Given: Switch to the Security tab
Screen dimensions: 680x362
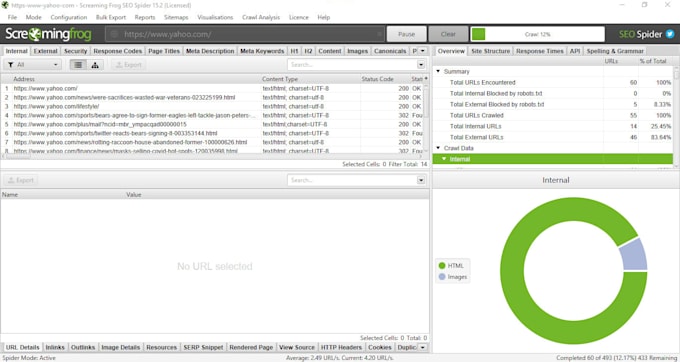Looking at the screenshot, I should (x=75, y=51).
